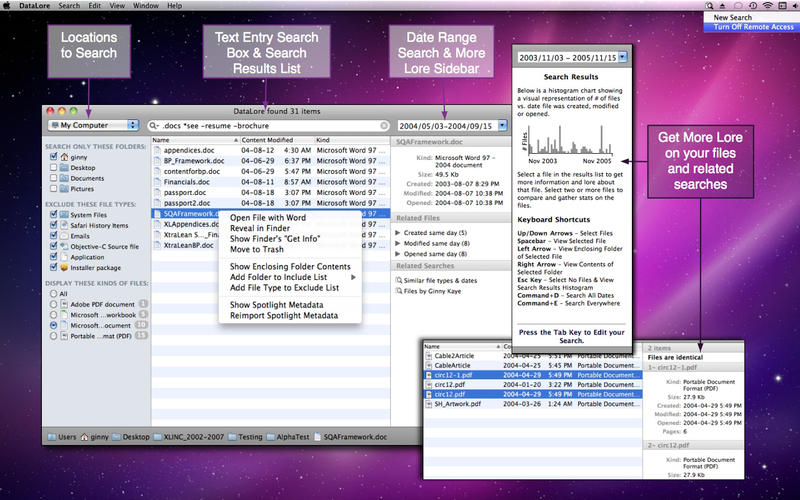Screen dimensions: 800x500
Task: Click the System Files icon in exclude list
Action: pyautogui.click(x=64, y=215)
